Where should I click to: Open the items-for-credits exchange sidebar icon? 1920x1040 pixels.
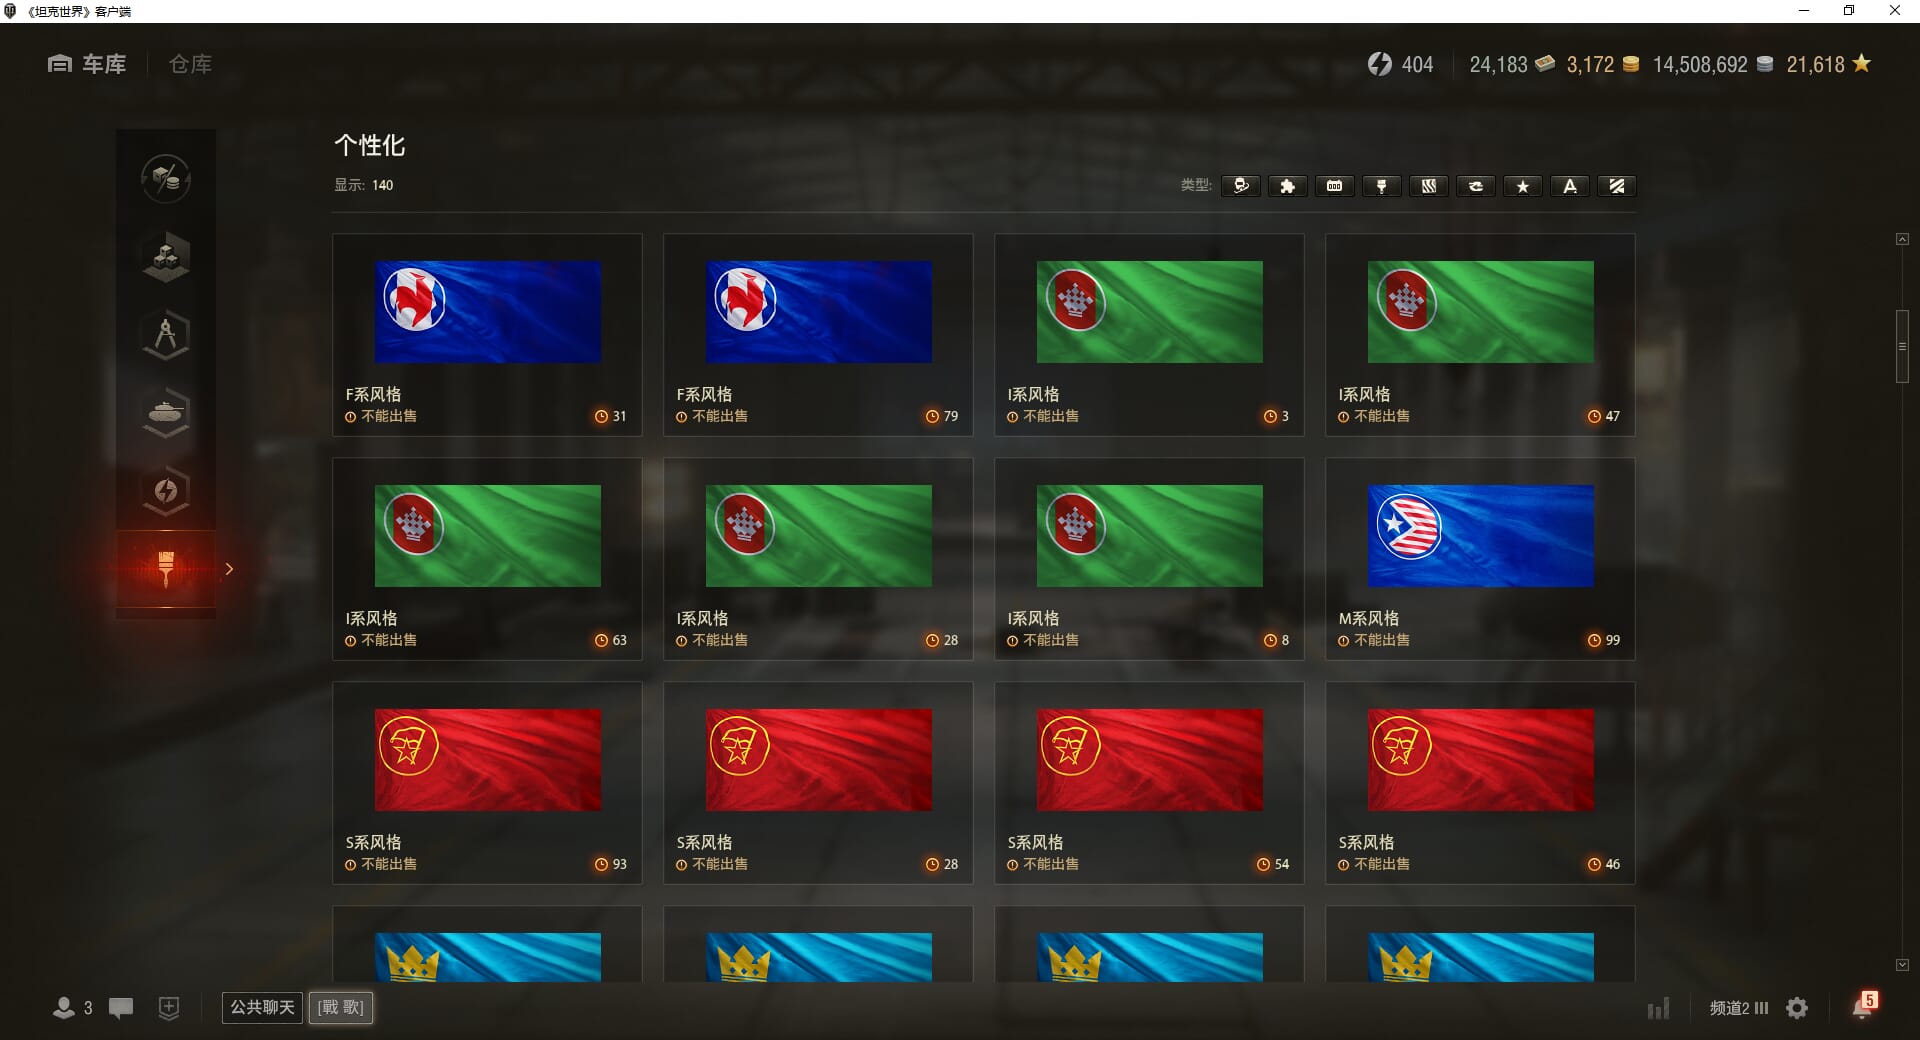166,179
